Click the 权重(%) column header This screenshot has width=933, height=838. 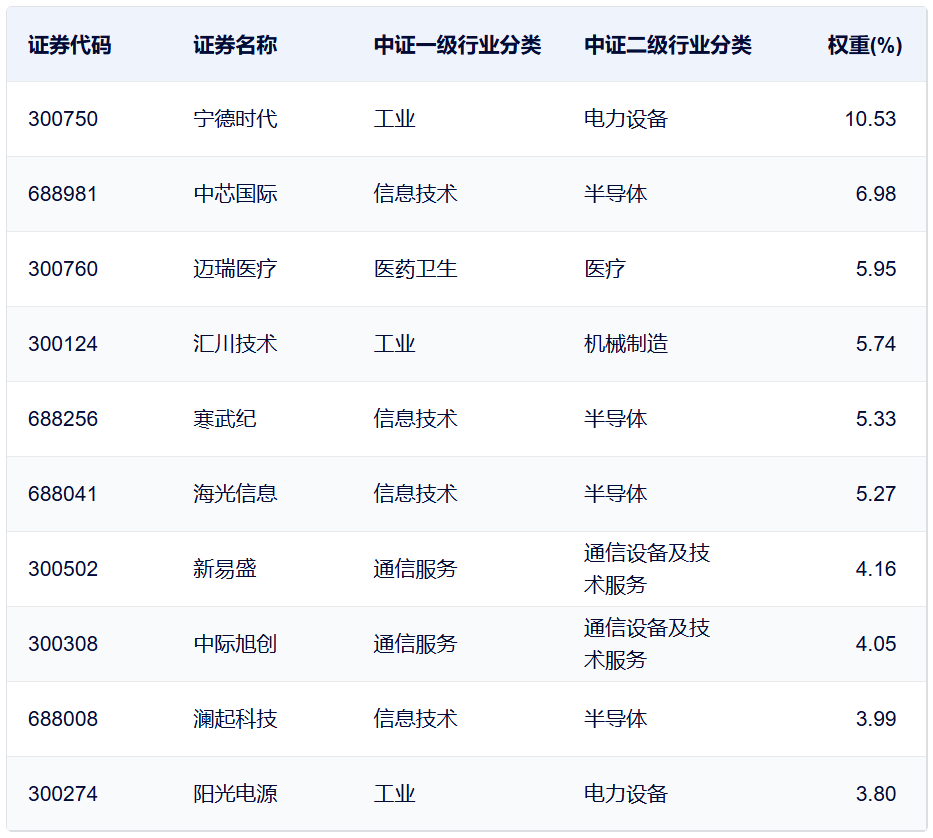[x=865, y=45]
